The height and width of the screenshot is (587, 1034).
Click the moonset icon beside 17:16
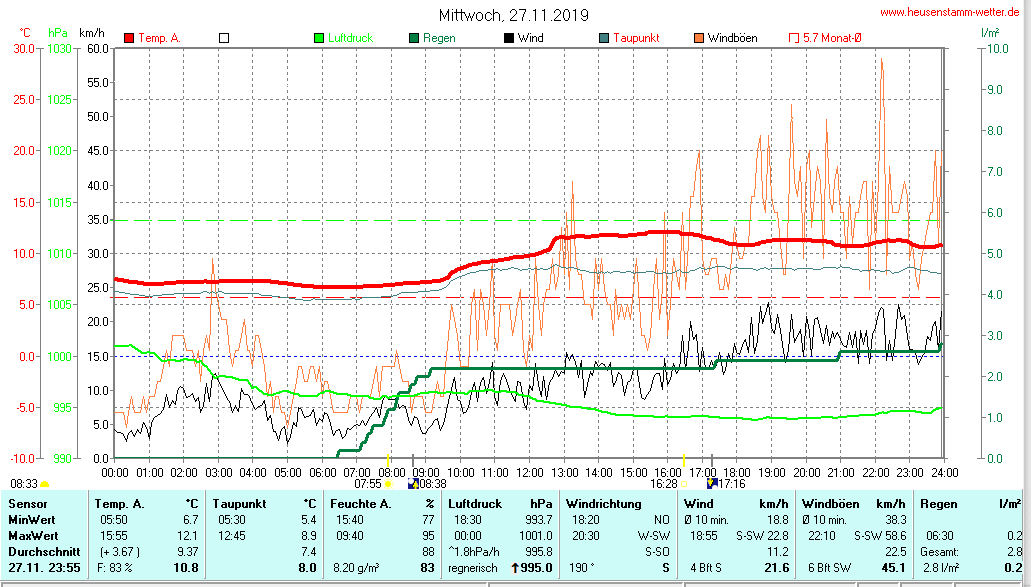point(711,484)
